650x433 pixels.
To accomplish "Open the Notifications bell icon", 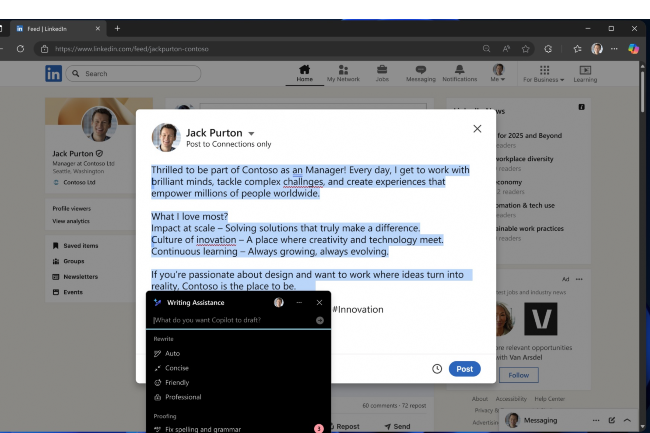I will (459, 70).
